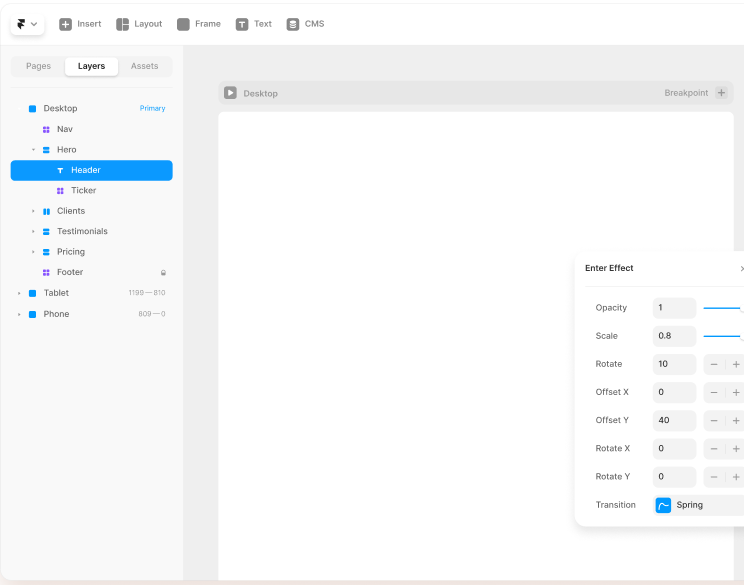
Task: Click the Offset X value field
Action: [x=674, y=392]
